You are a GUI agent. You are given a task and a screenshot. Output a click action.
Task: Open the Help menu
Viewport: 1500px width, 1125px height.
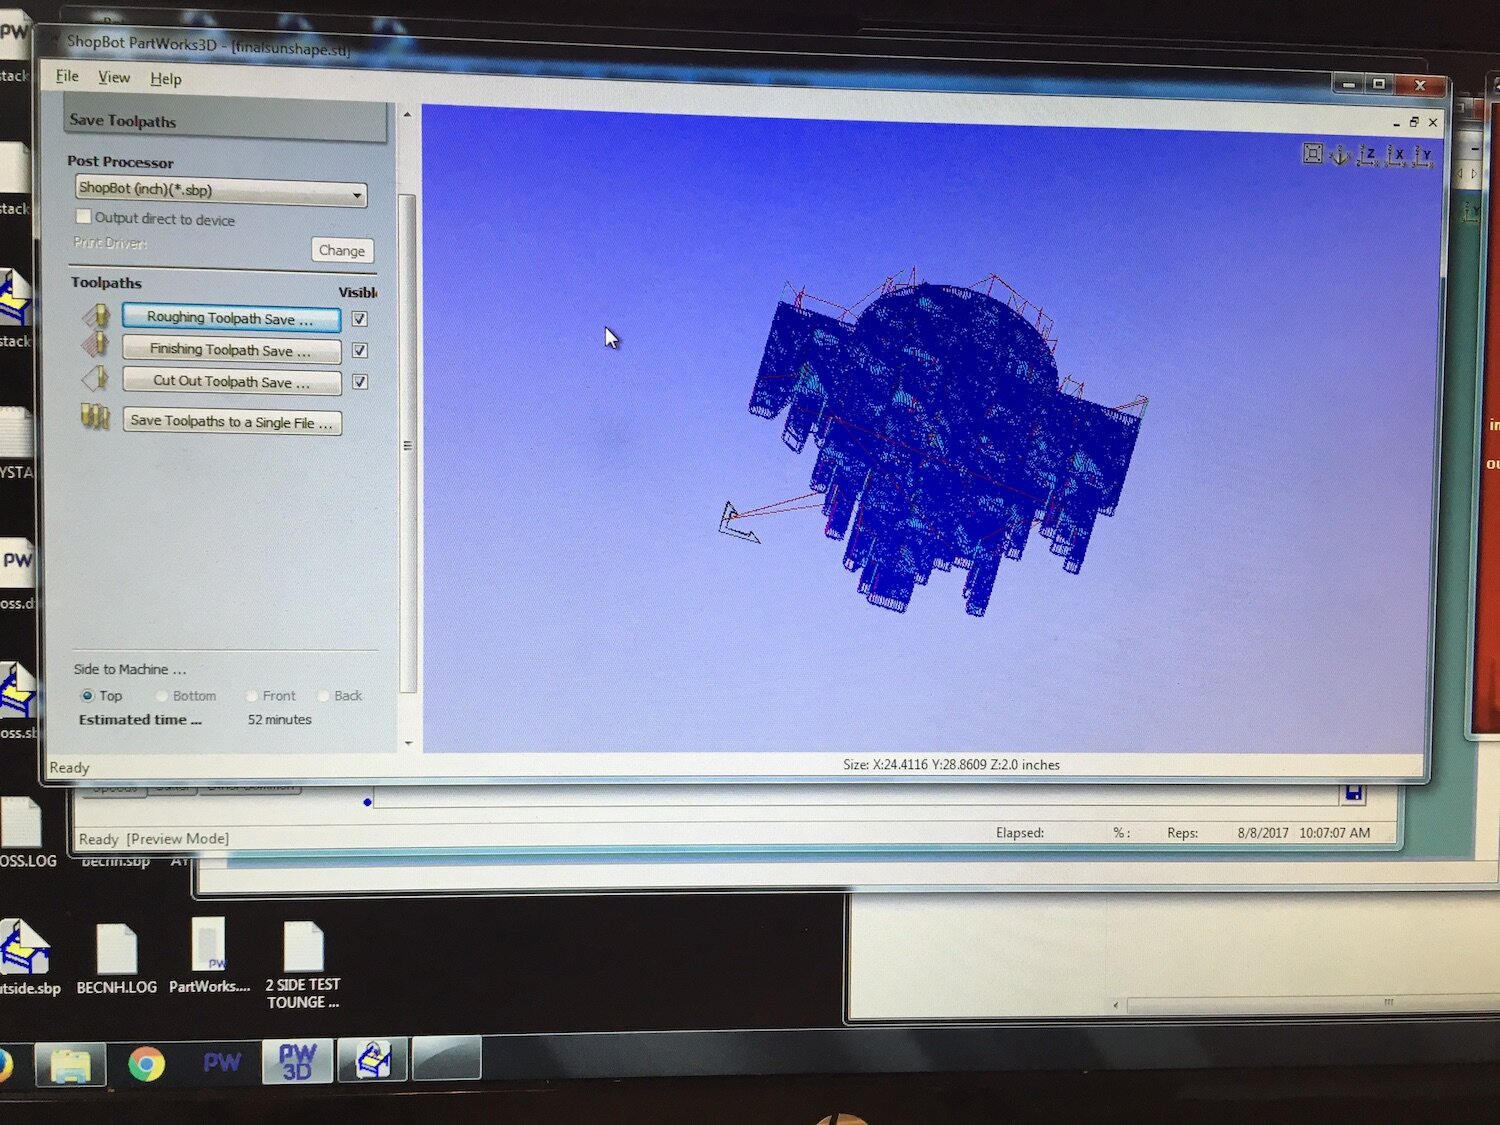166,79
